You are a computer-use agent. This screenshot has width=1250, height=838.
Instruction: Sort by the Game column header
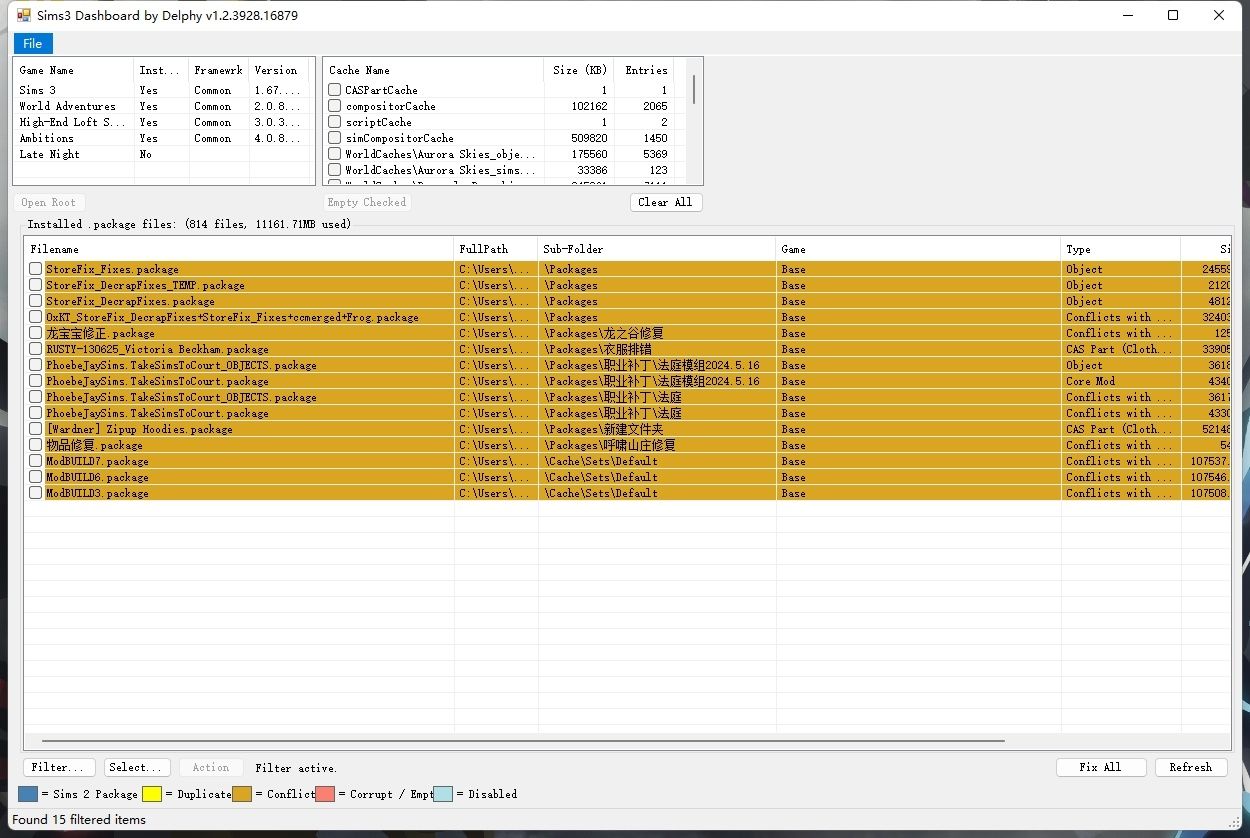click(x=918, y=249)
